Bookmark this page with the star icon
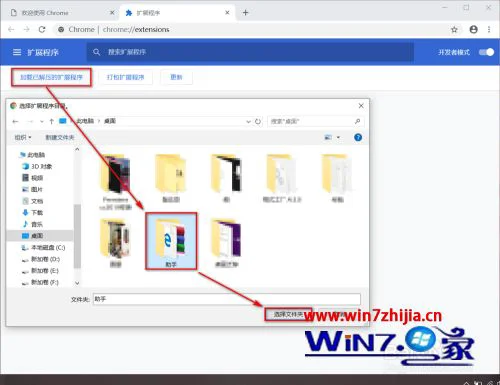 tap(454, 30)
